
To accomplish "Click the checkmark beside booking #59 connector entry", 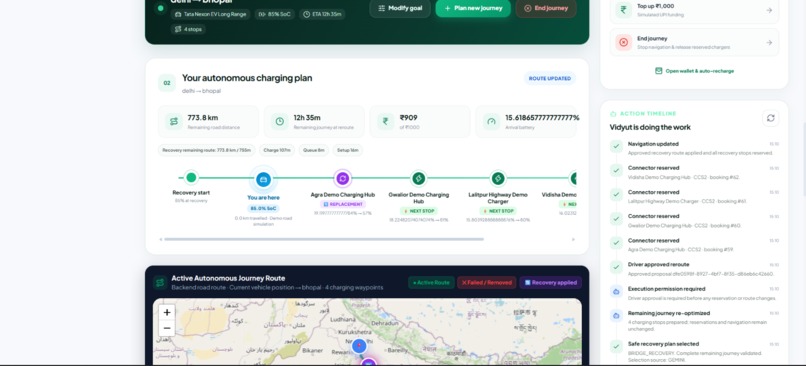I will pyautogui.click(x=616, y=243).
